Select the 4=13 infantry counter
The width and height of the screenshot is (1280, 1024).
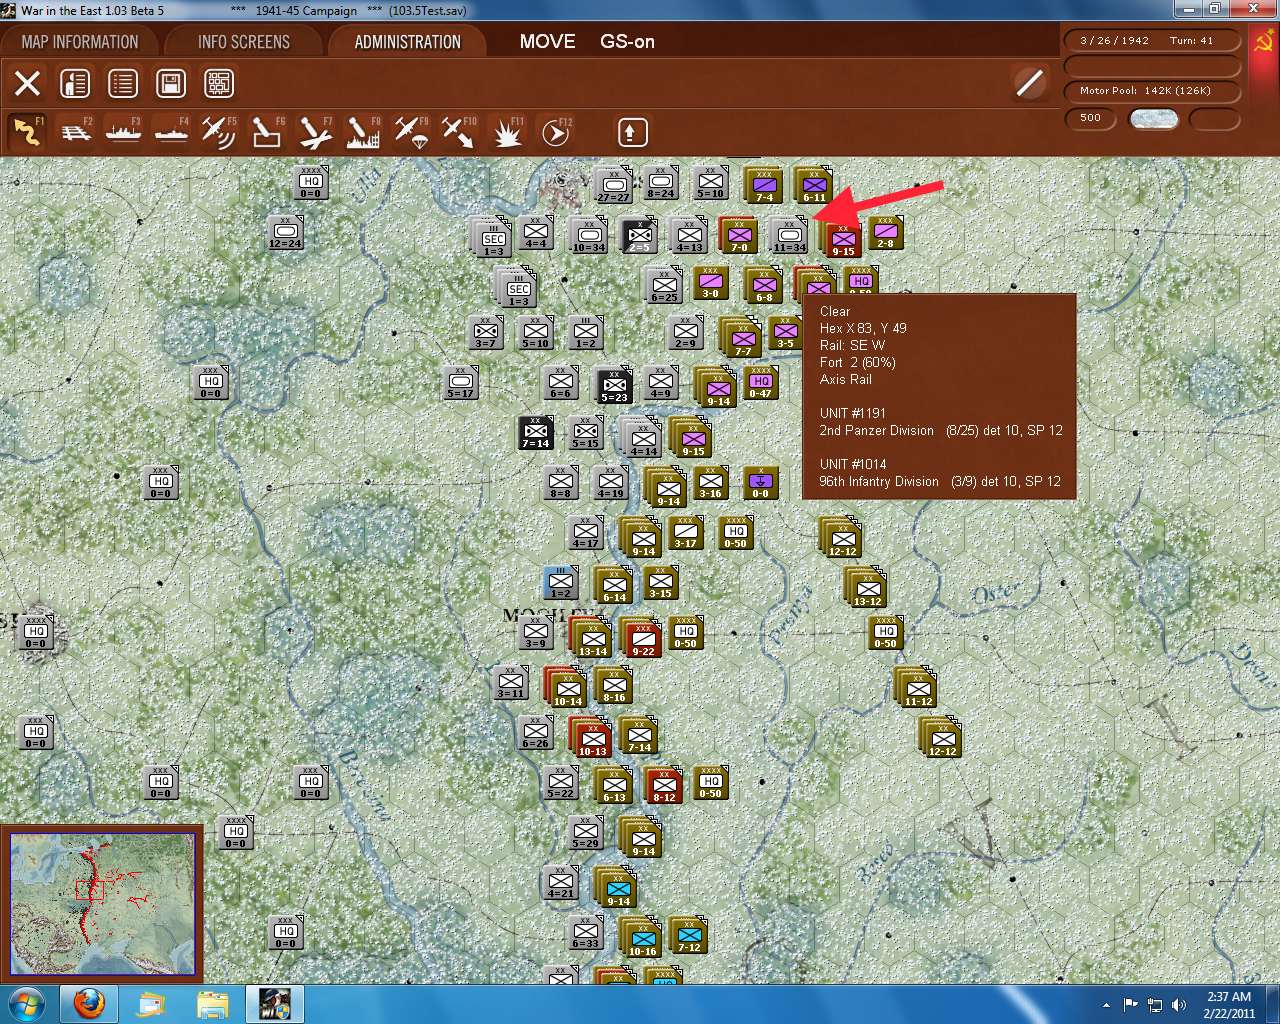[689, 236]
